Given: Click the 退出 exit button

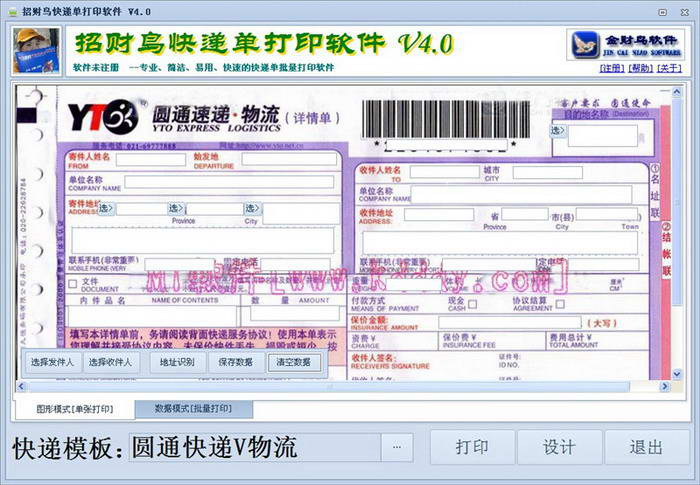Looking at the screenshot, I should tap(646, 447).
